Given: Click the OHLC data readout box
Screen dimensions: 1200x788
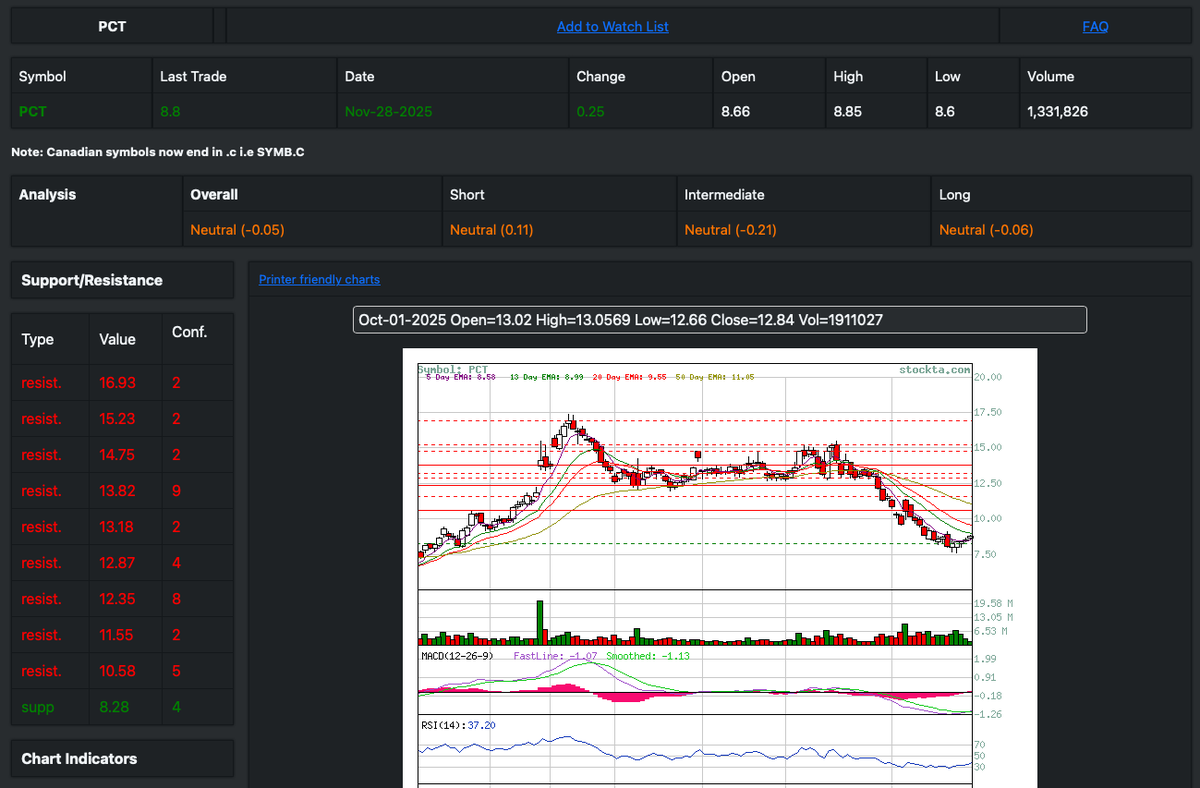Looking at the screenshot, I should pos(718,319).
